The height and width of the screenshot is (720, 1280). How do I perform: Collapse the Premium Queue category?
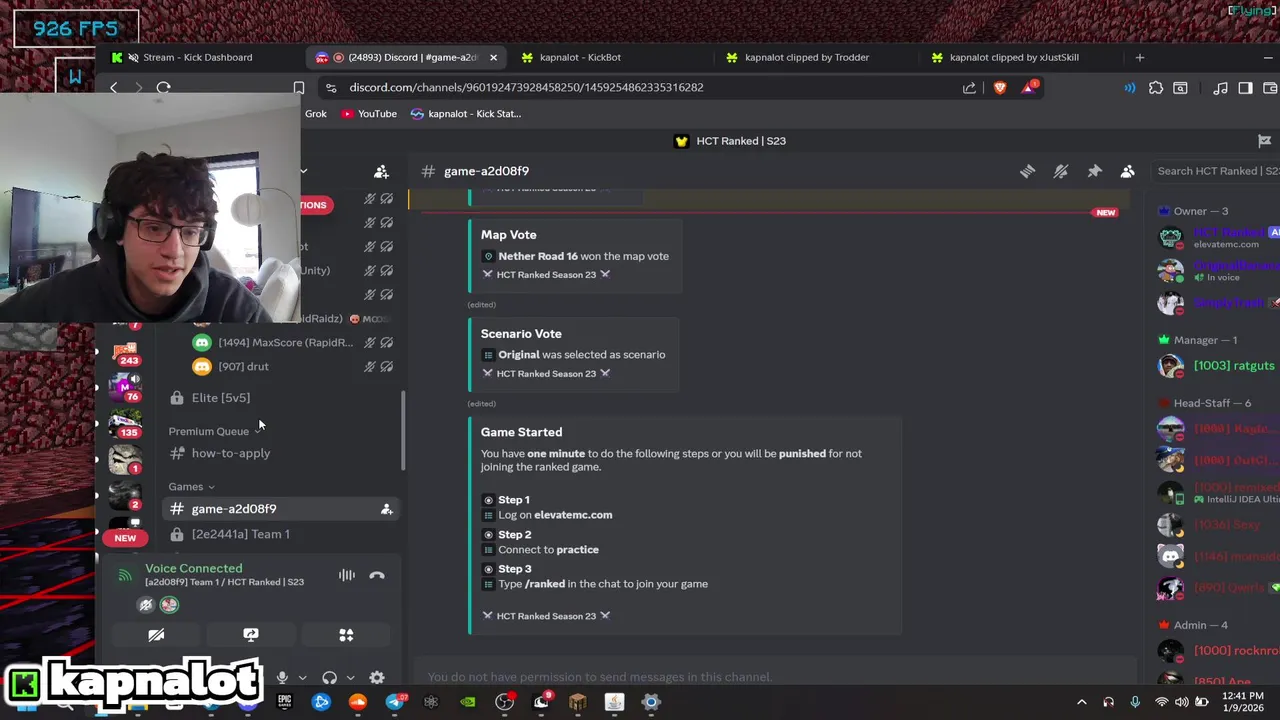point(213,431)
